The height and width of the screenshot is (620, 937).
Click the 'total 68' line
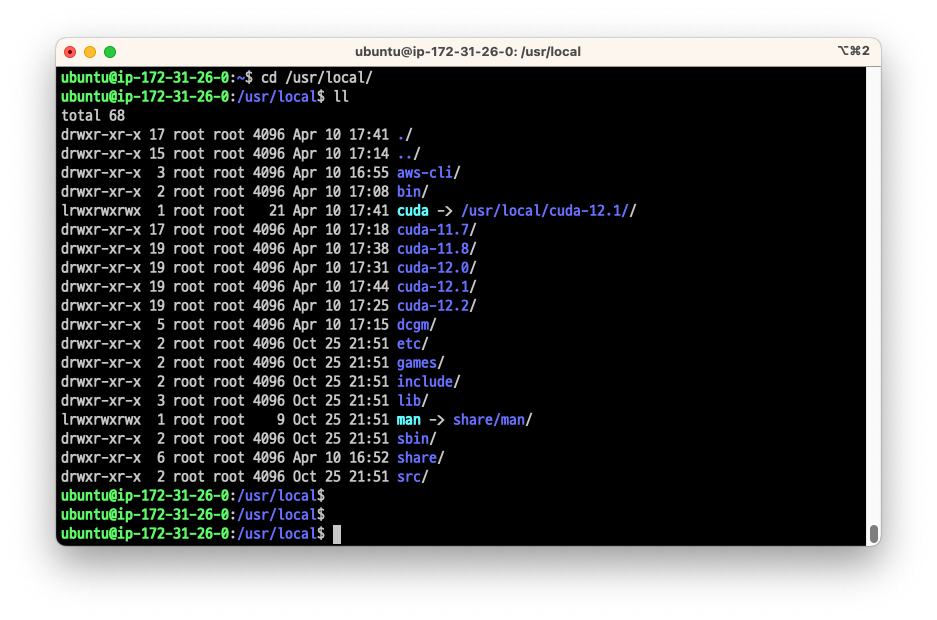(x=93, y=116)
